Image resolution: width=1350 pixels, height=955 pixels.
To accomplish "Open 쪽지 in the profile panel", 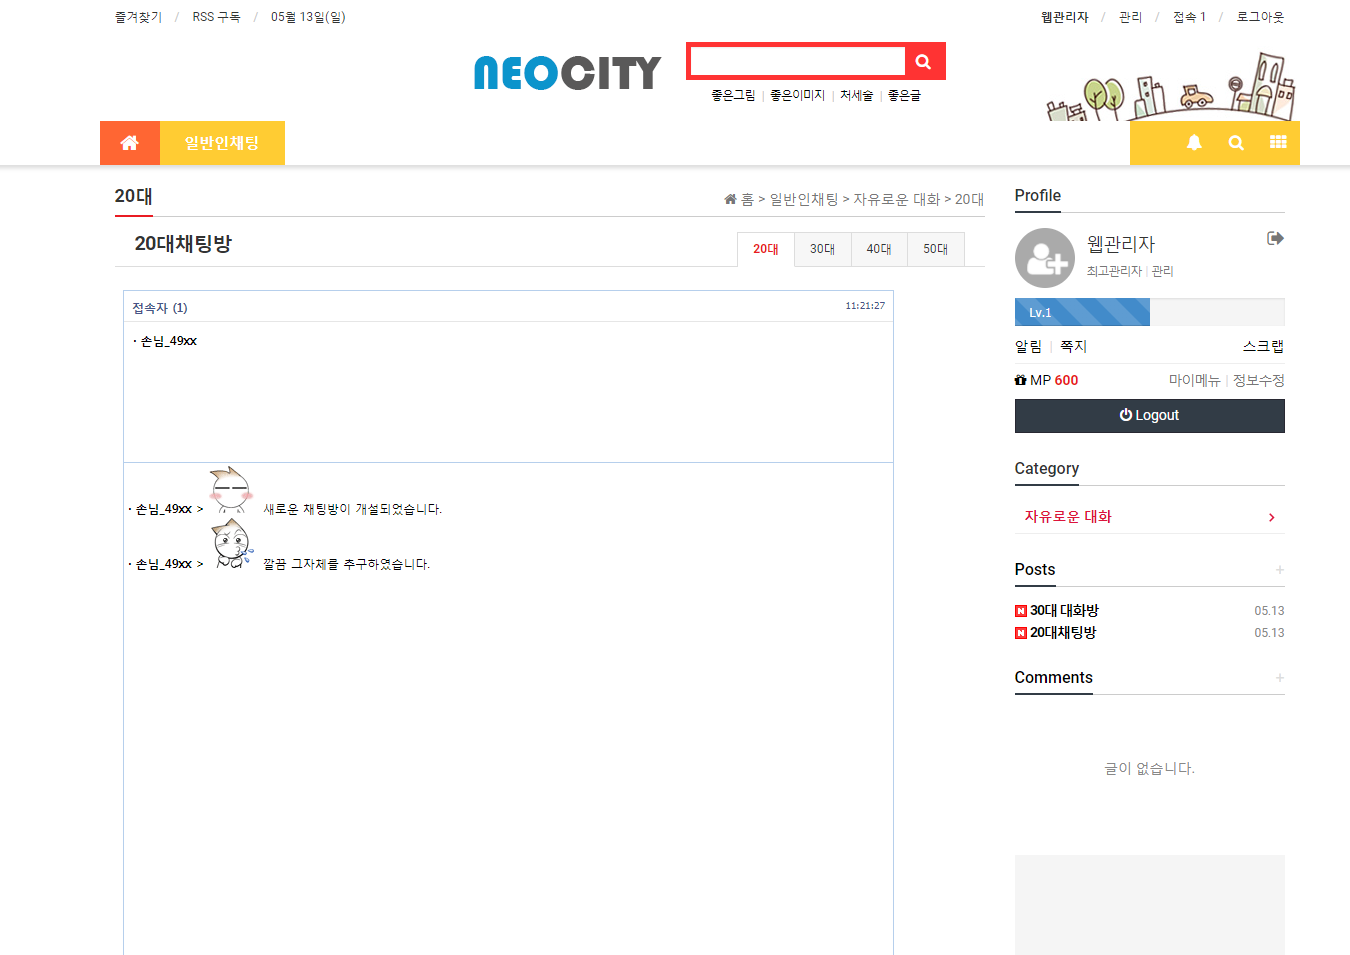I will [x=1073, y=346].
